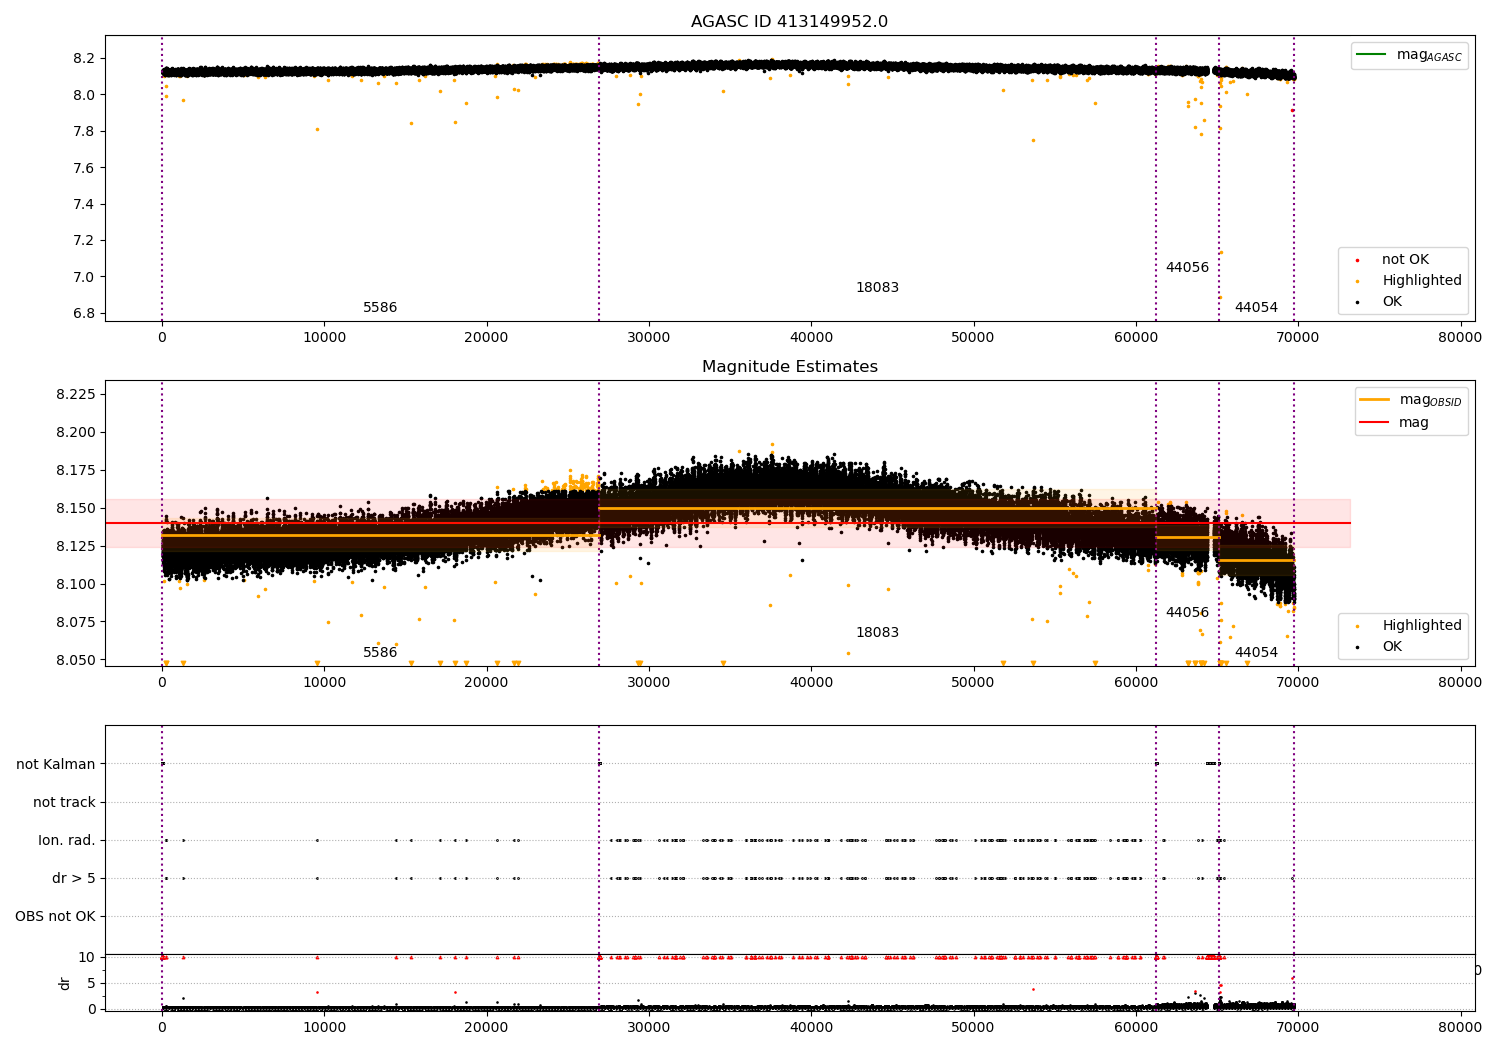Click the "not track" row label
1500x1050 pixels.
coord(64,803)
